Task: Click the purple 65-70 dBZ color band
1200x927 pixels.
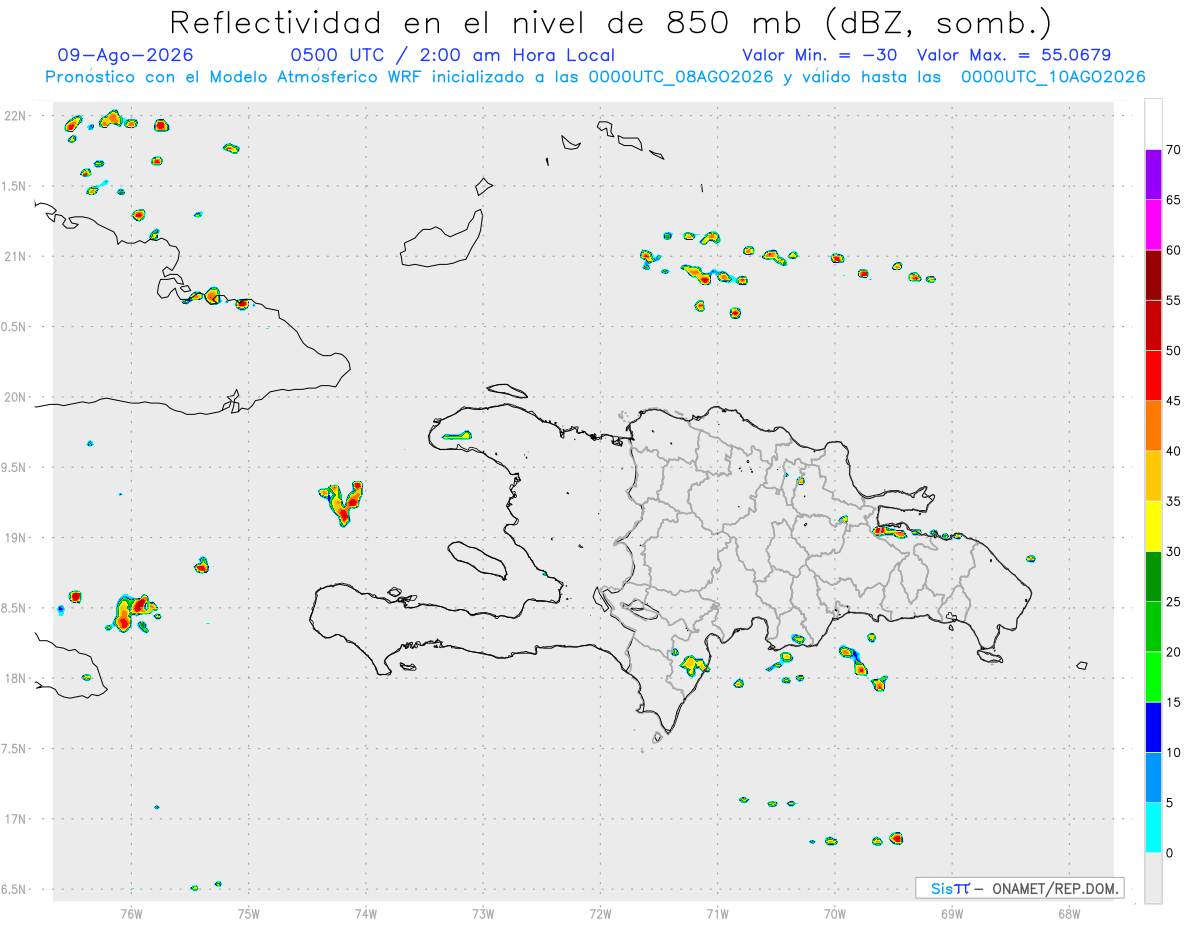Action: pos(1153,175)
